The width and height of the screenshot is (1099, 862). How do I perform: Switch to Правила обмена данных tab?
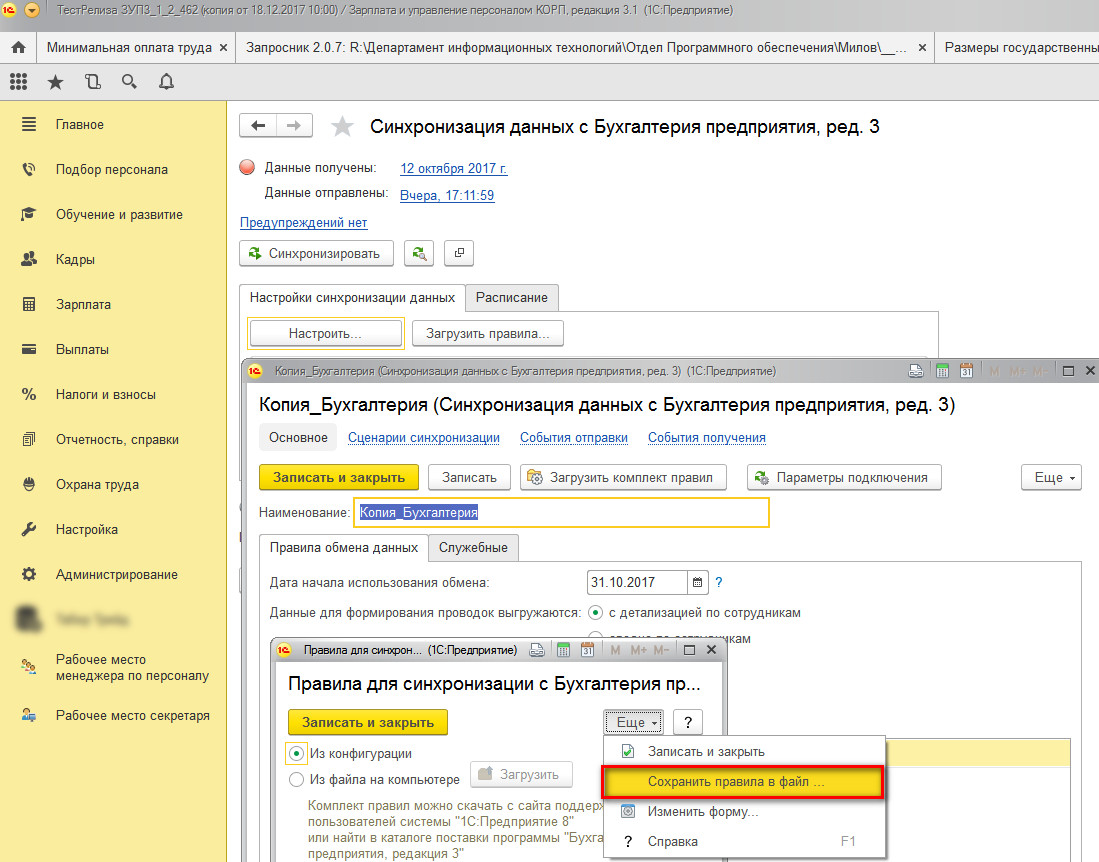tap(343, 547)
